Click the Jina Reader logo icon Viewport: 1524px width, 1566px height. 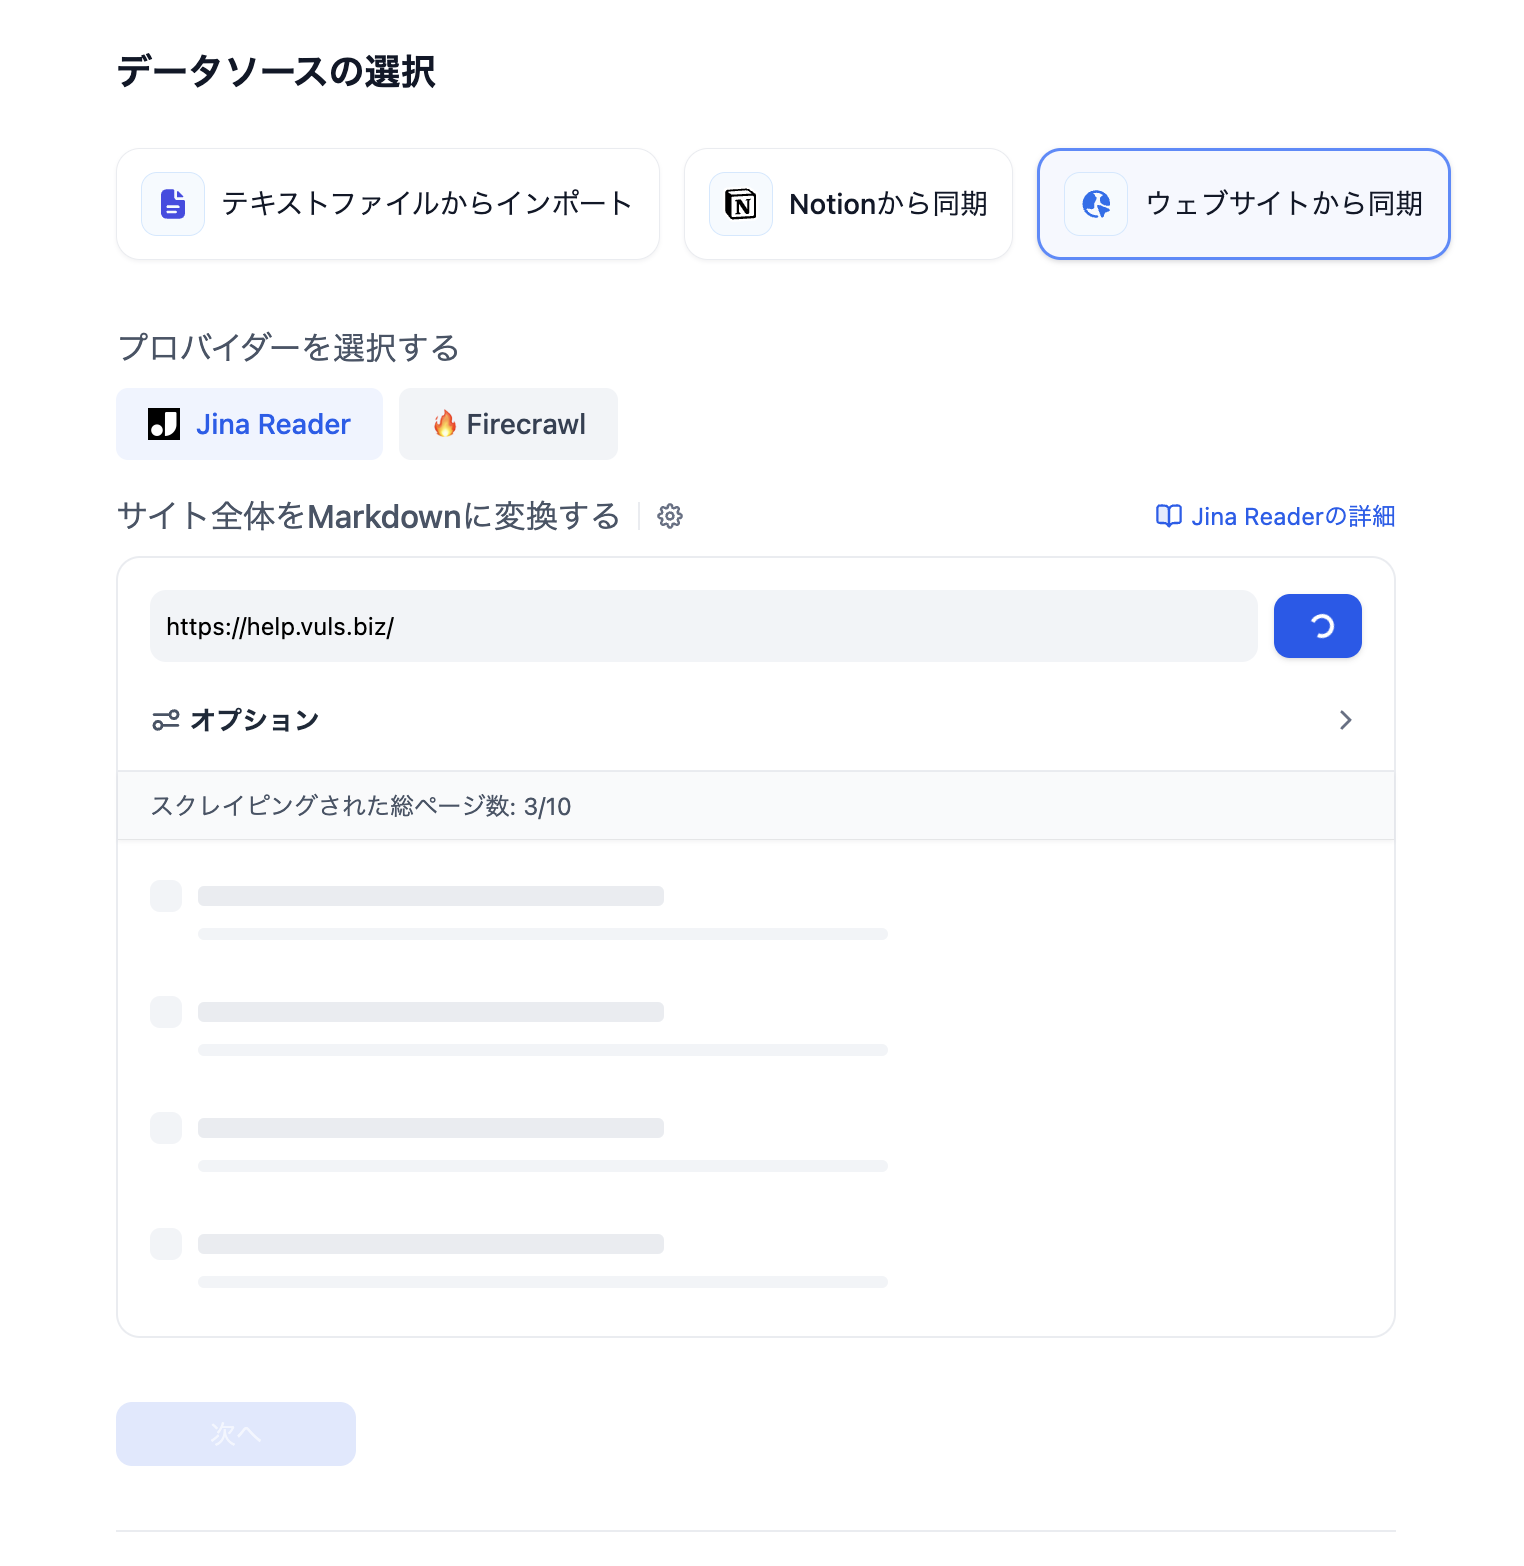pyautogui.click(x=164, y=424)
